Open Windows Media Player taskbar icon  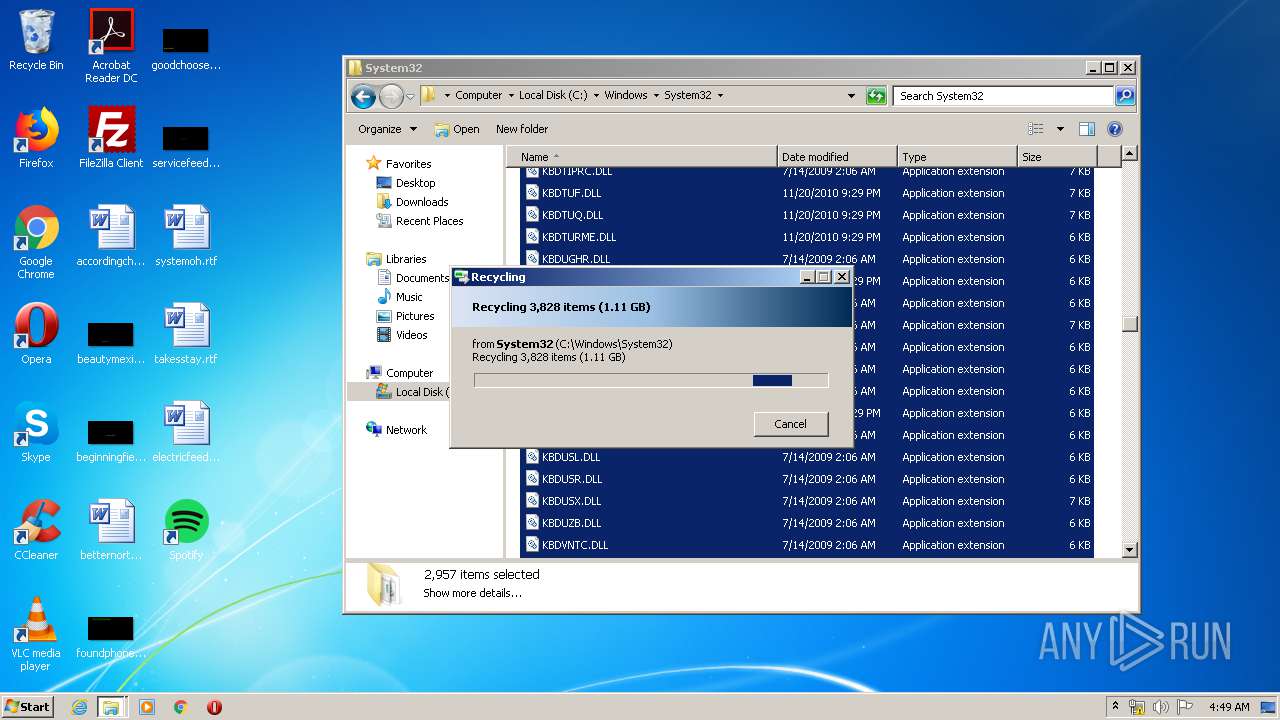(147, 707)
